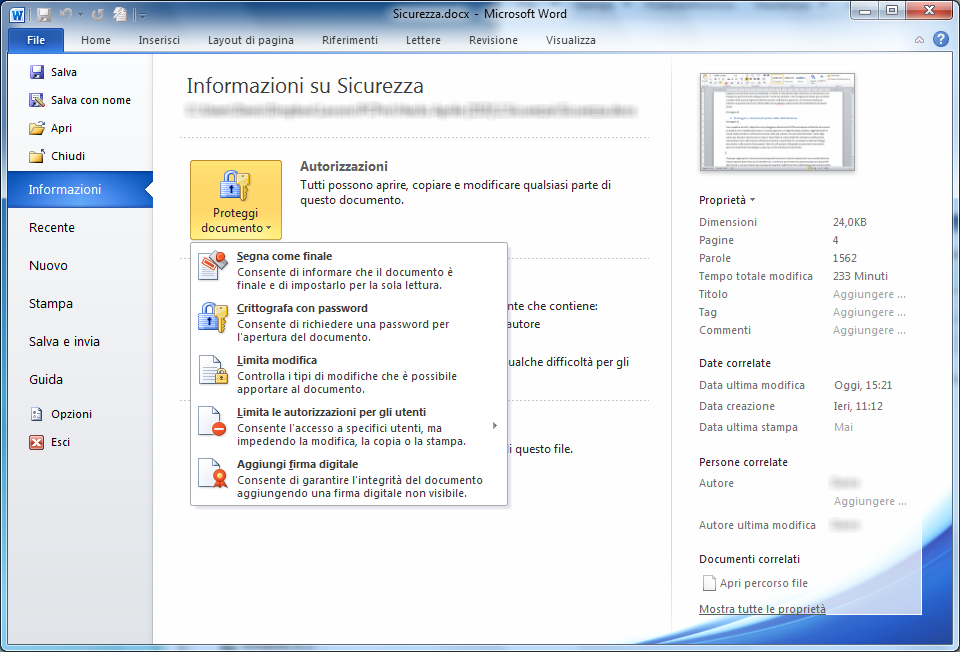The height and width of the screenshot is (652, 960).
Task: Click the Save icon in Quick Access Toolbar
Action: [43, 14]
